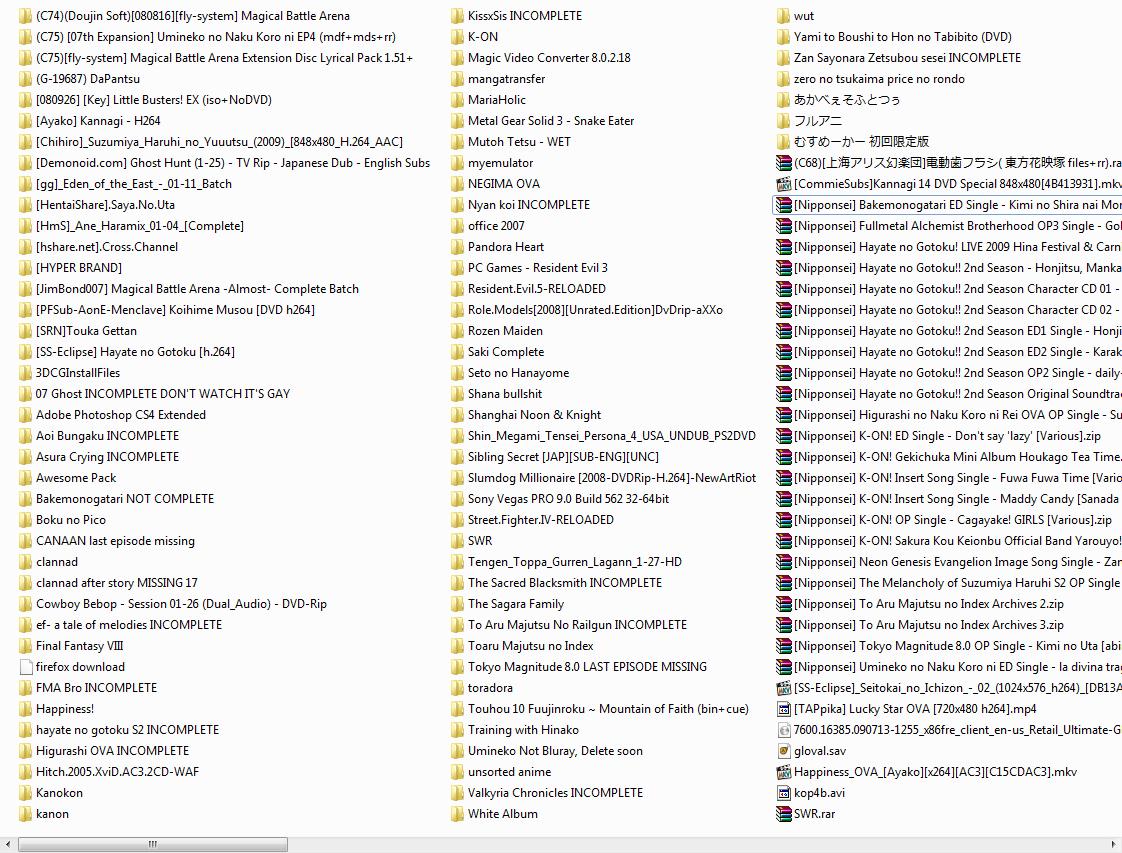Click the horizontal scrollbar thumb
This screenshot has width=1122, height=853.
pos(152,844)
